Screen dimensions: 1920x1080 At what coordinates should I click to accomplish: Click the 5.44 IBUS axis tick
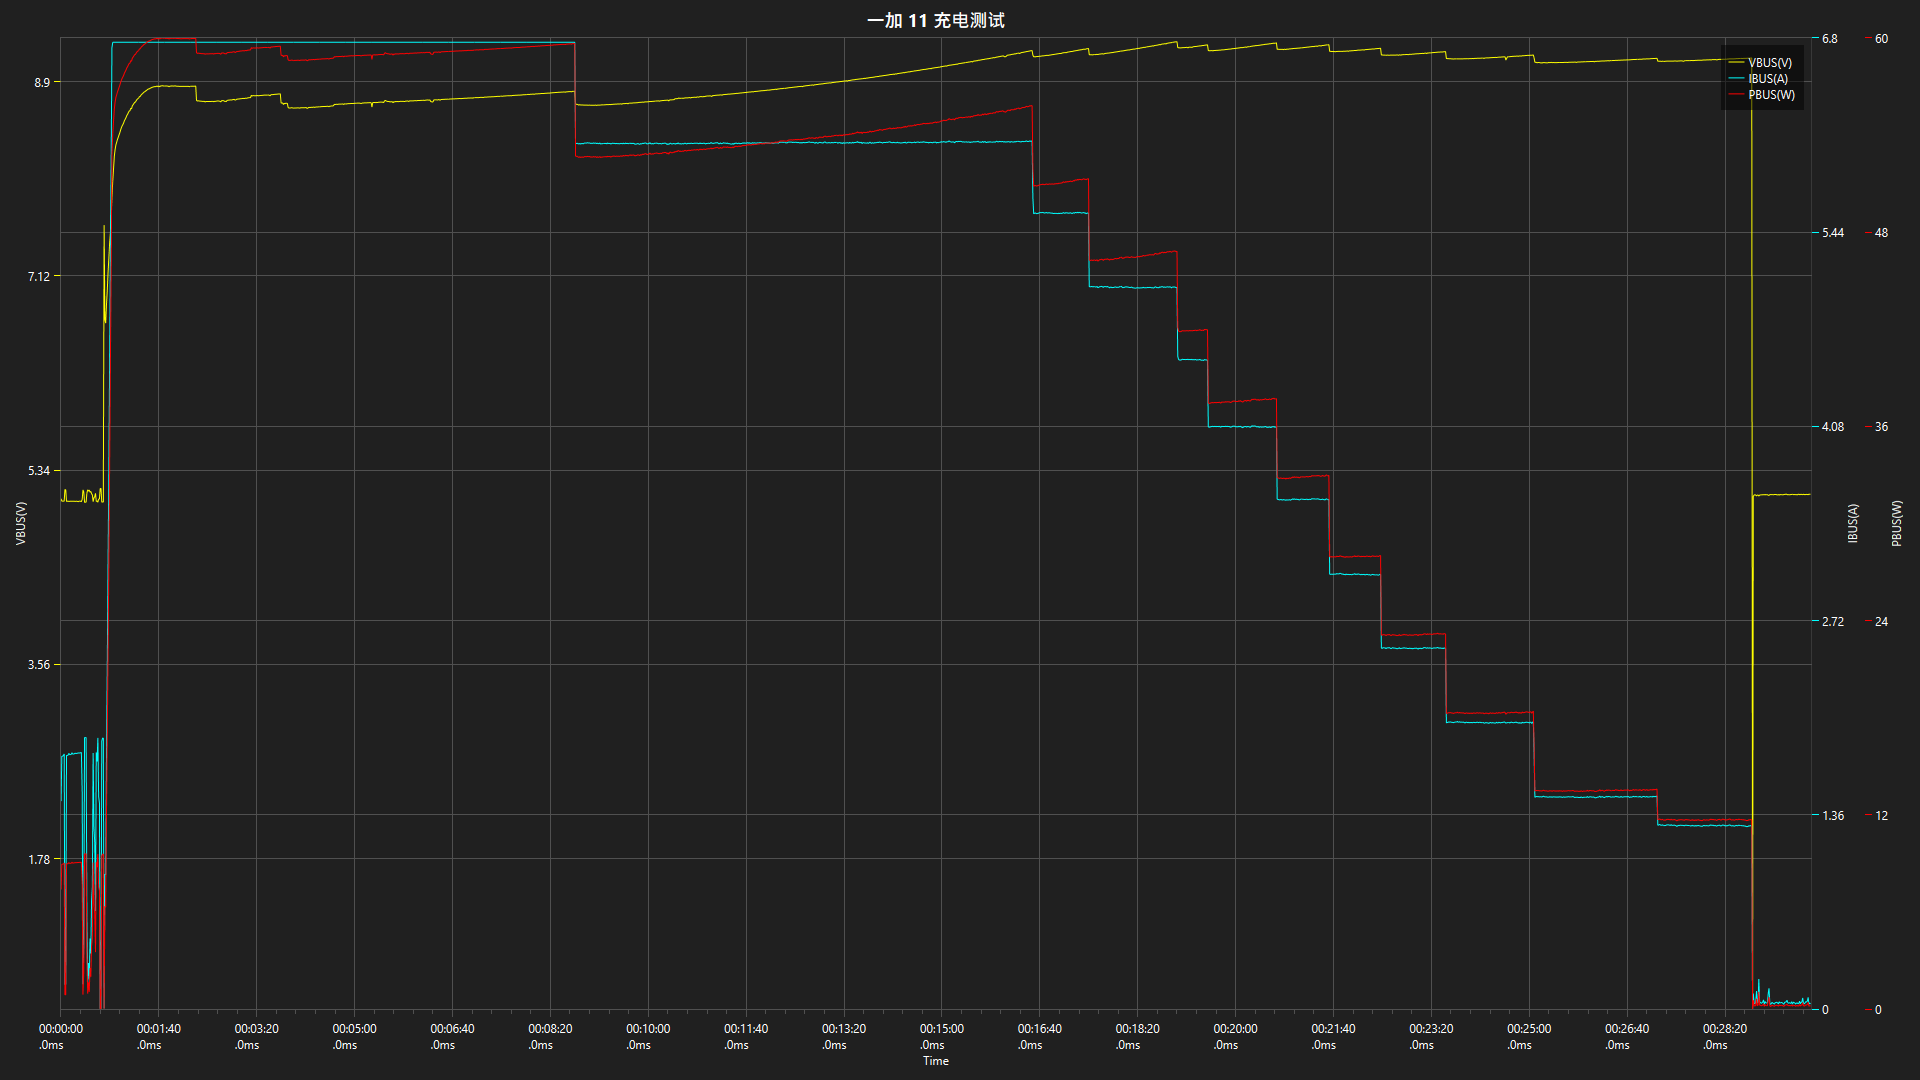coord(1833,232)
